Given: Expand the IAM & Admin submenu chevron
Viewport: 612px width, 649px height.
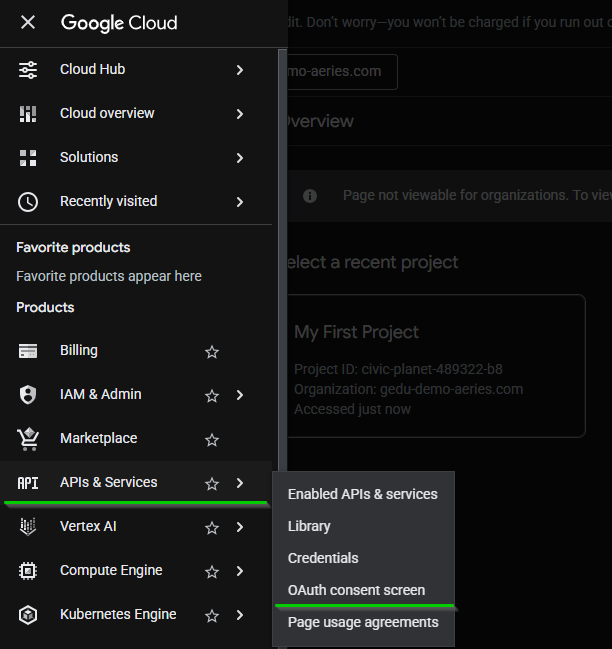Looking at the screenshot, I should 240,395.
